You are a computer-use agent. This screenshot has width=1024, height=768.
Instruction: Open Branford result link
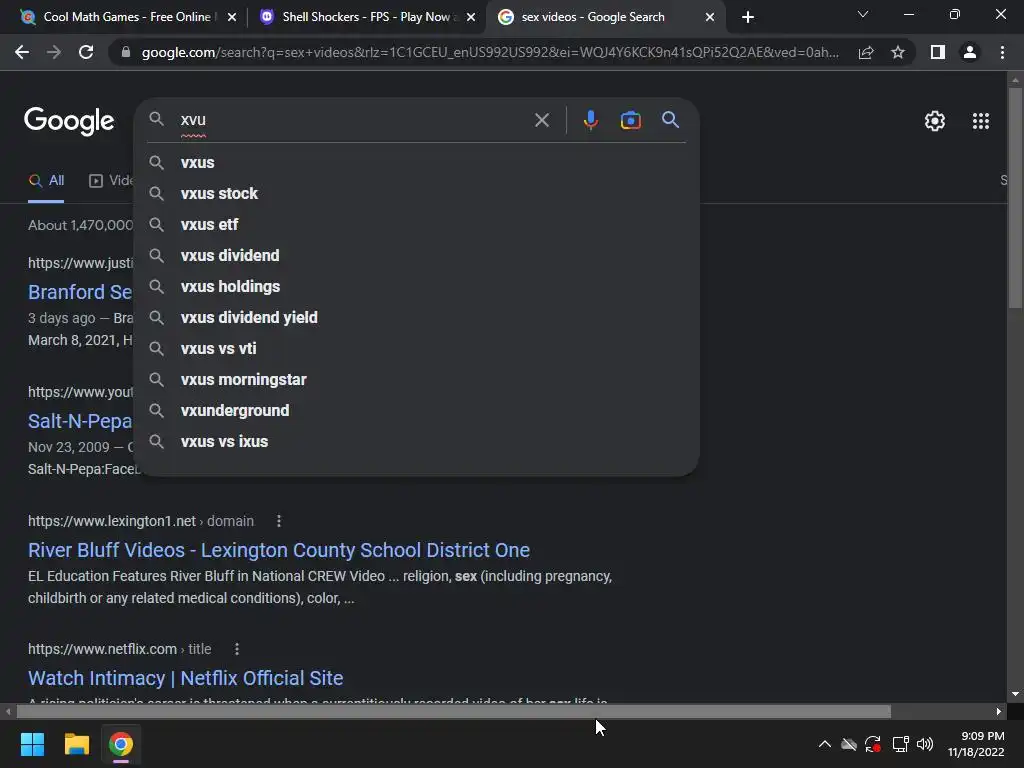80,292
